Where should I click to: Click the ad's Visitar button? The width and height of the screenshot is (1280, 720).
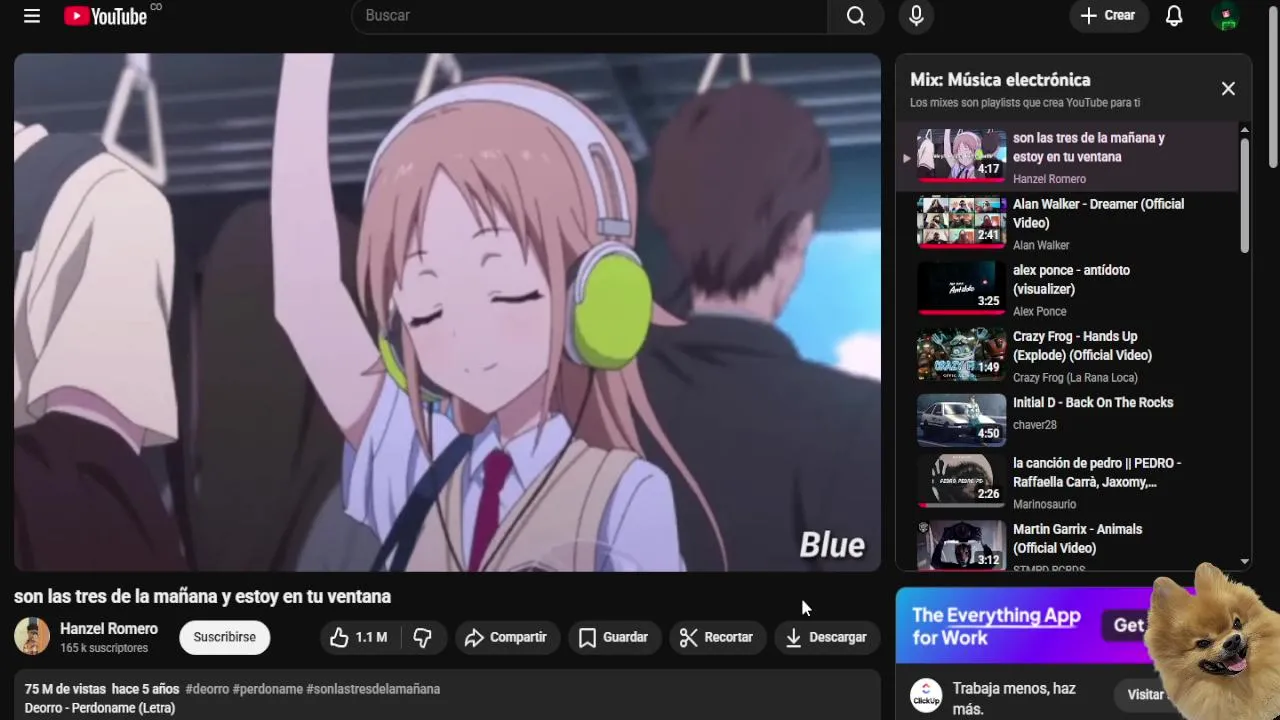(x=1146, y=694)
